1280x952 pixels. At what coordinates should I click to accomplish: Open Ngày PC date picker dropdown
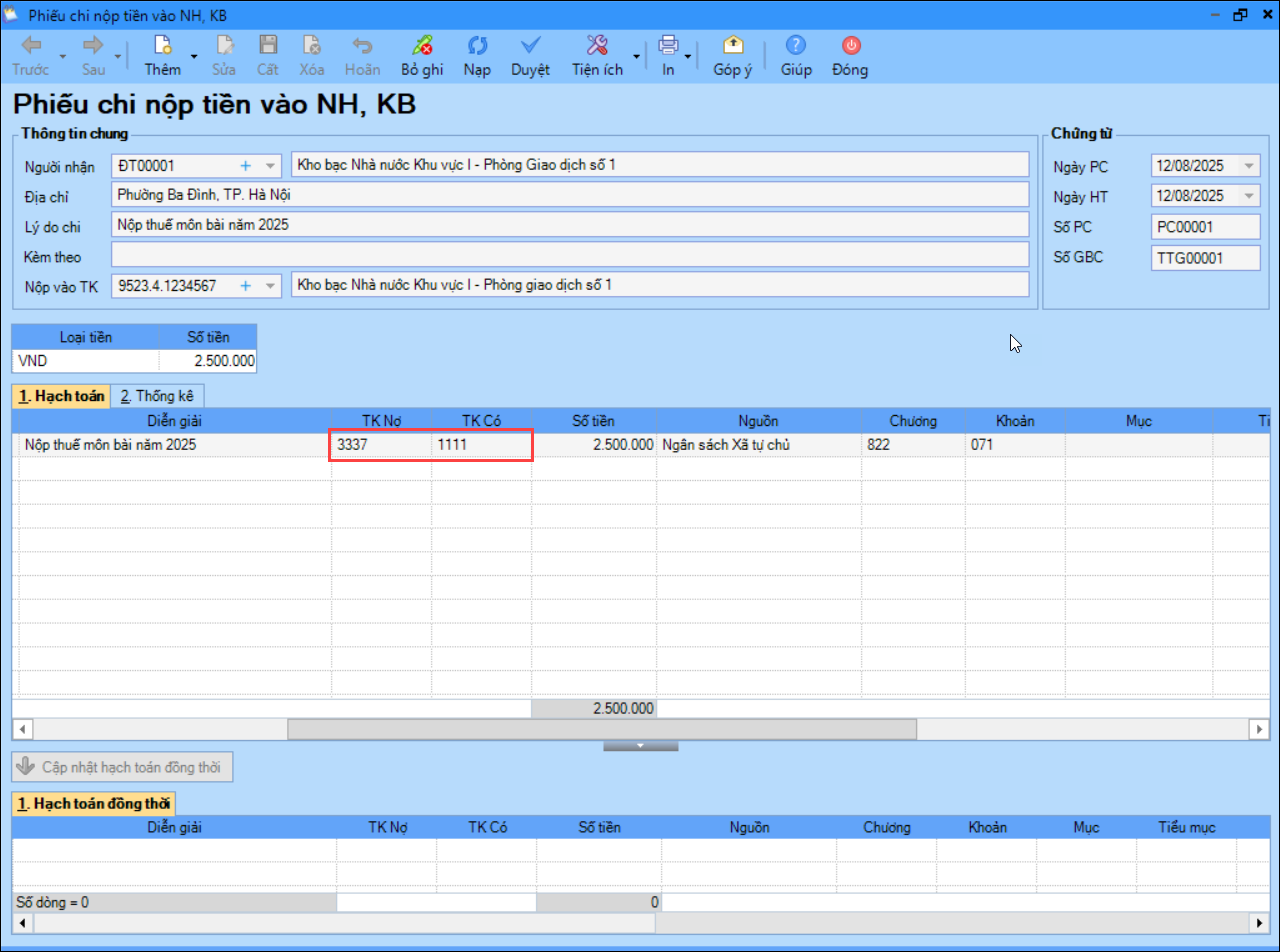1250,166
